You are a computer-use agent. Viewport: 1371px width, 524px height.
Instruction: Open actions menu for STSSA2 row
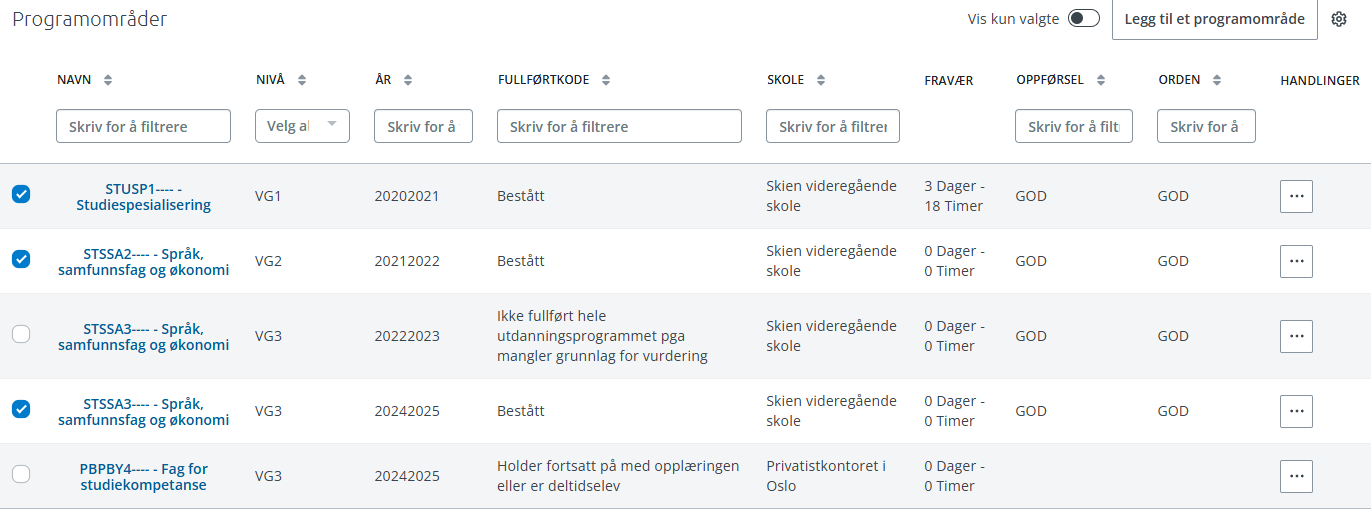click(x=1296, y=261)
